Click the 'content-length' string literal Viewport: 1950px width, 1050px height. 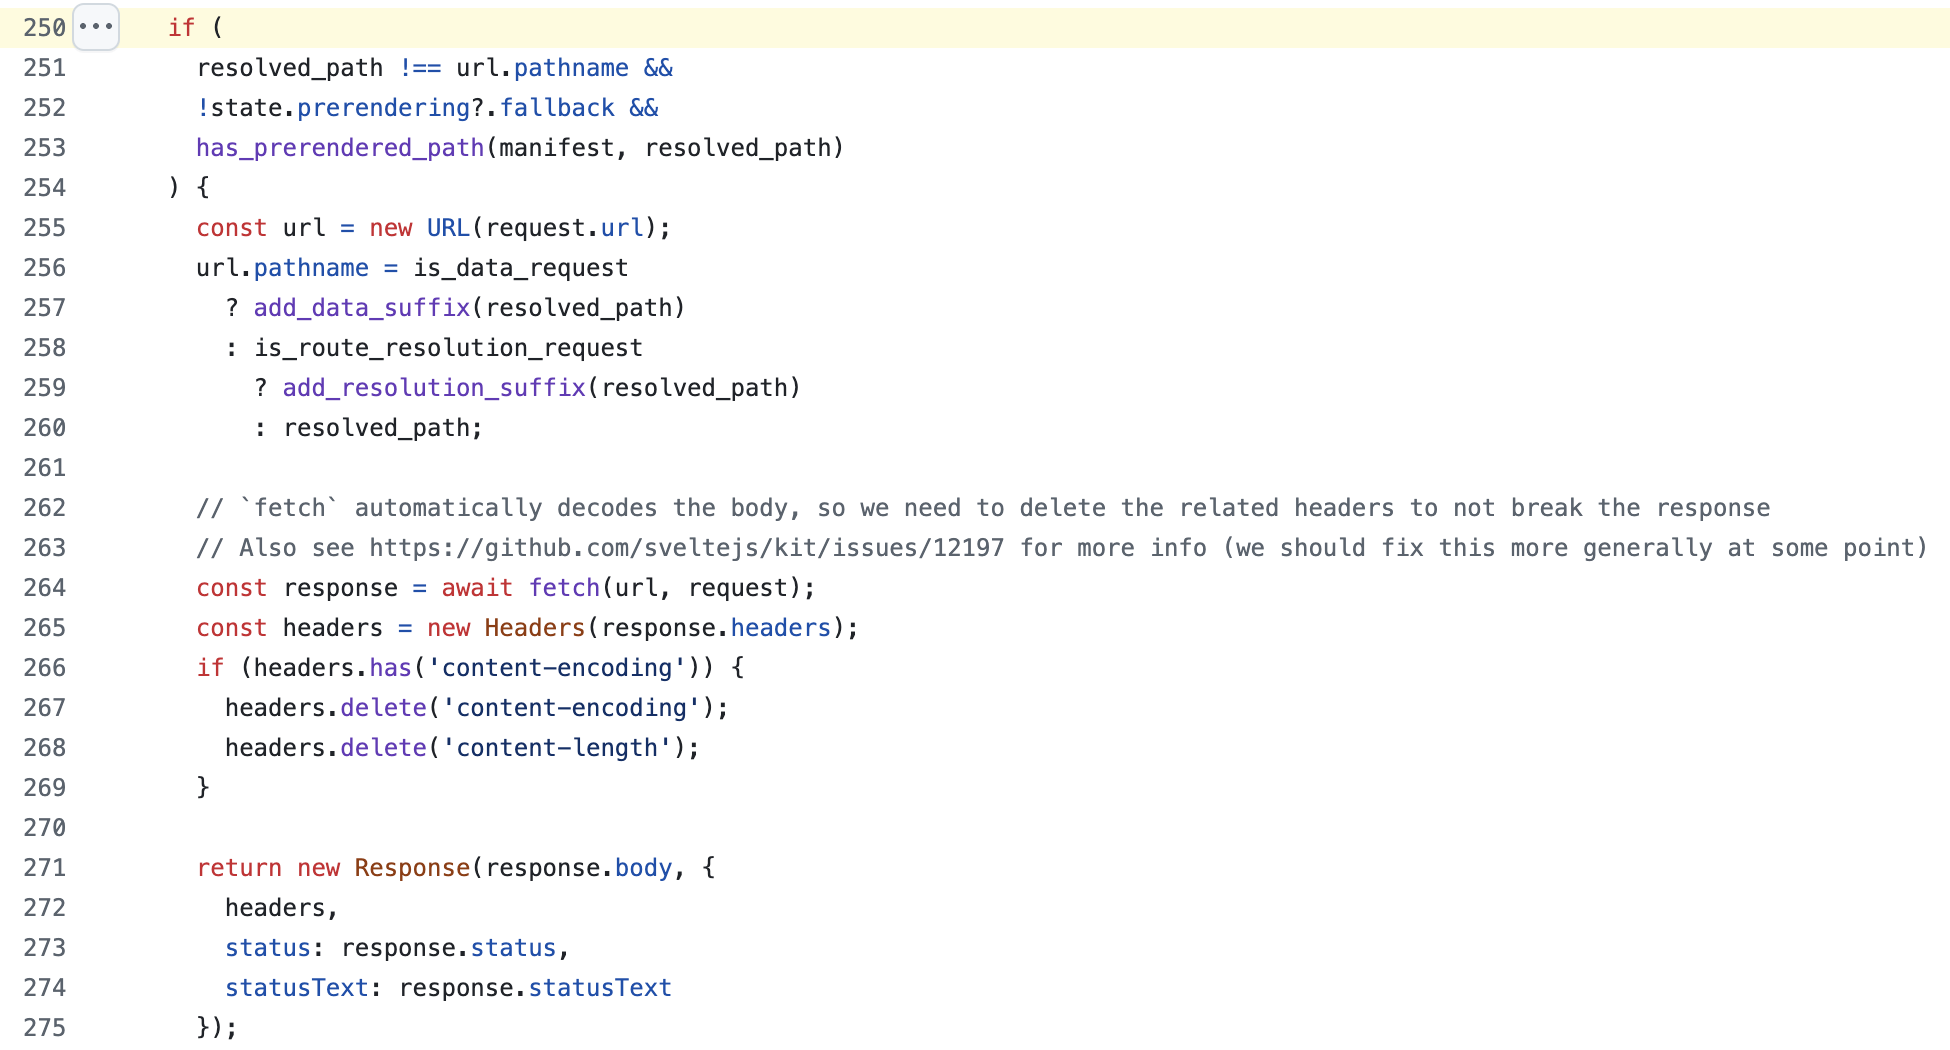click(x=557, y=748)
